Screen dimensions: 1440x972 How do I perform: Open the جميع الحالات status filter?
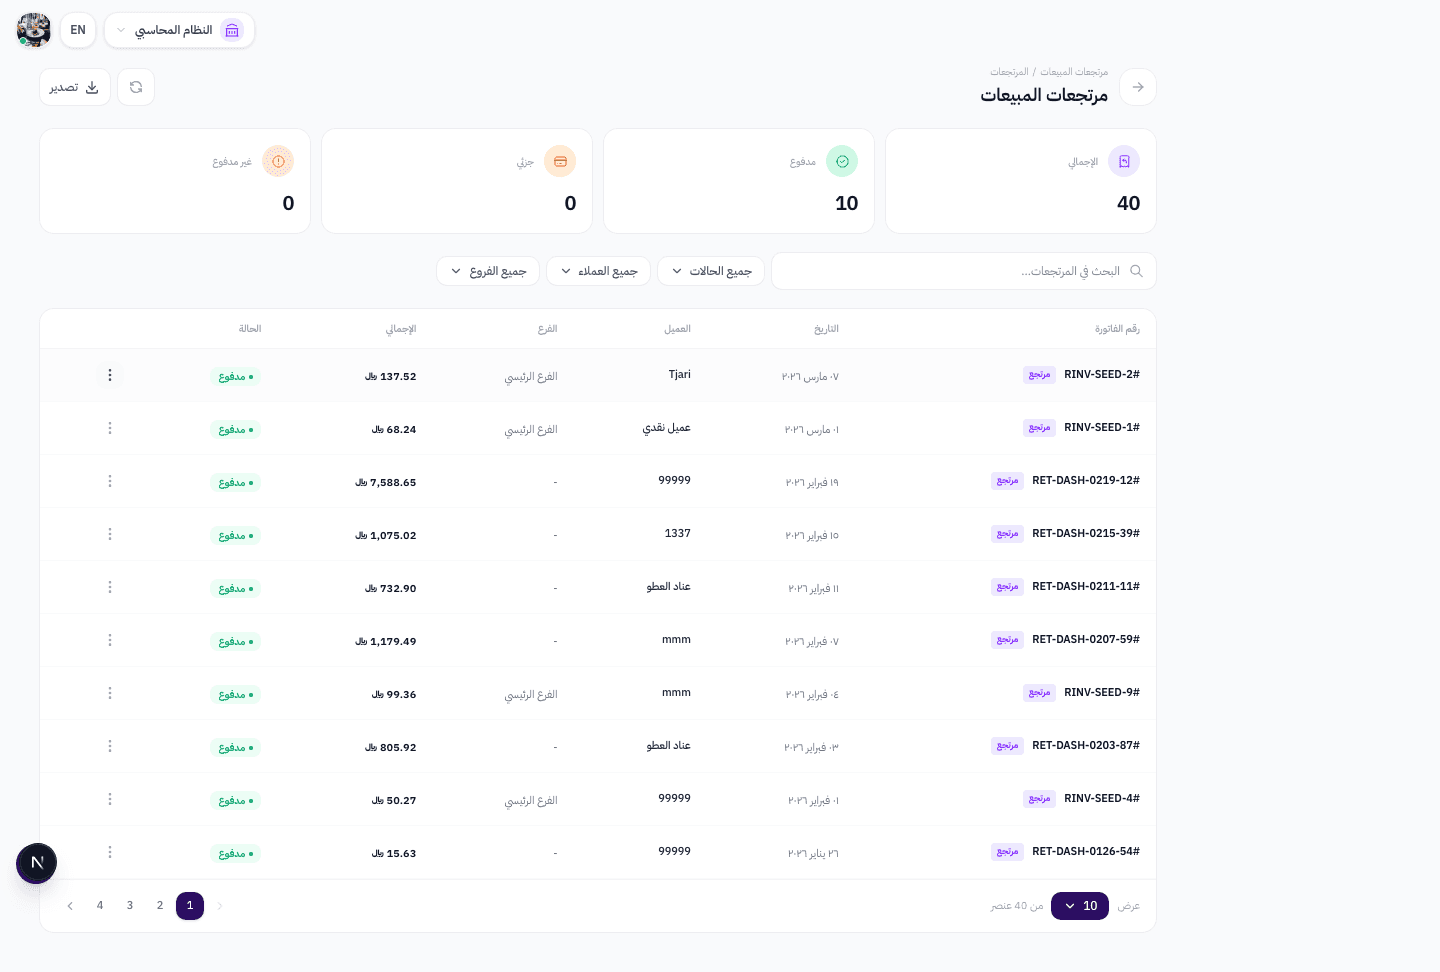(711, 271)
